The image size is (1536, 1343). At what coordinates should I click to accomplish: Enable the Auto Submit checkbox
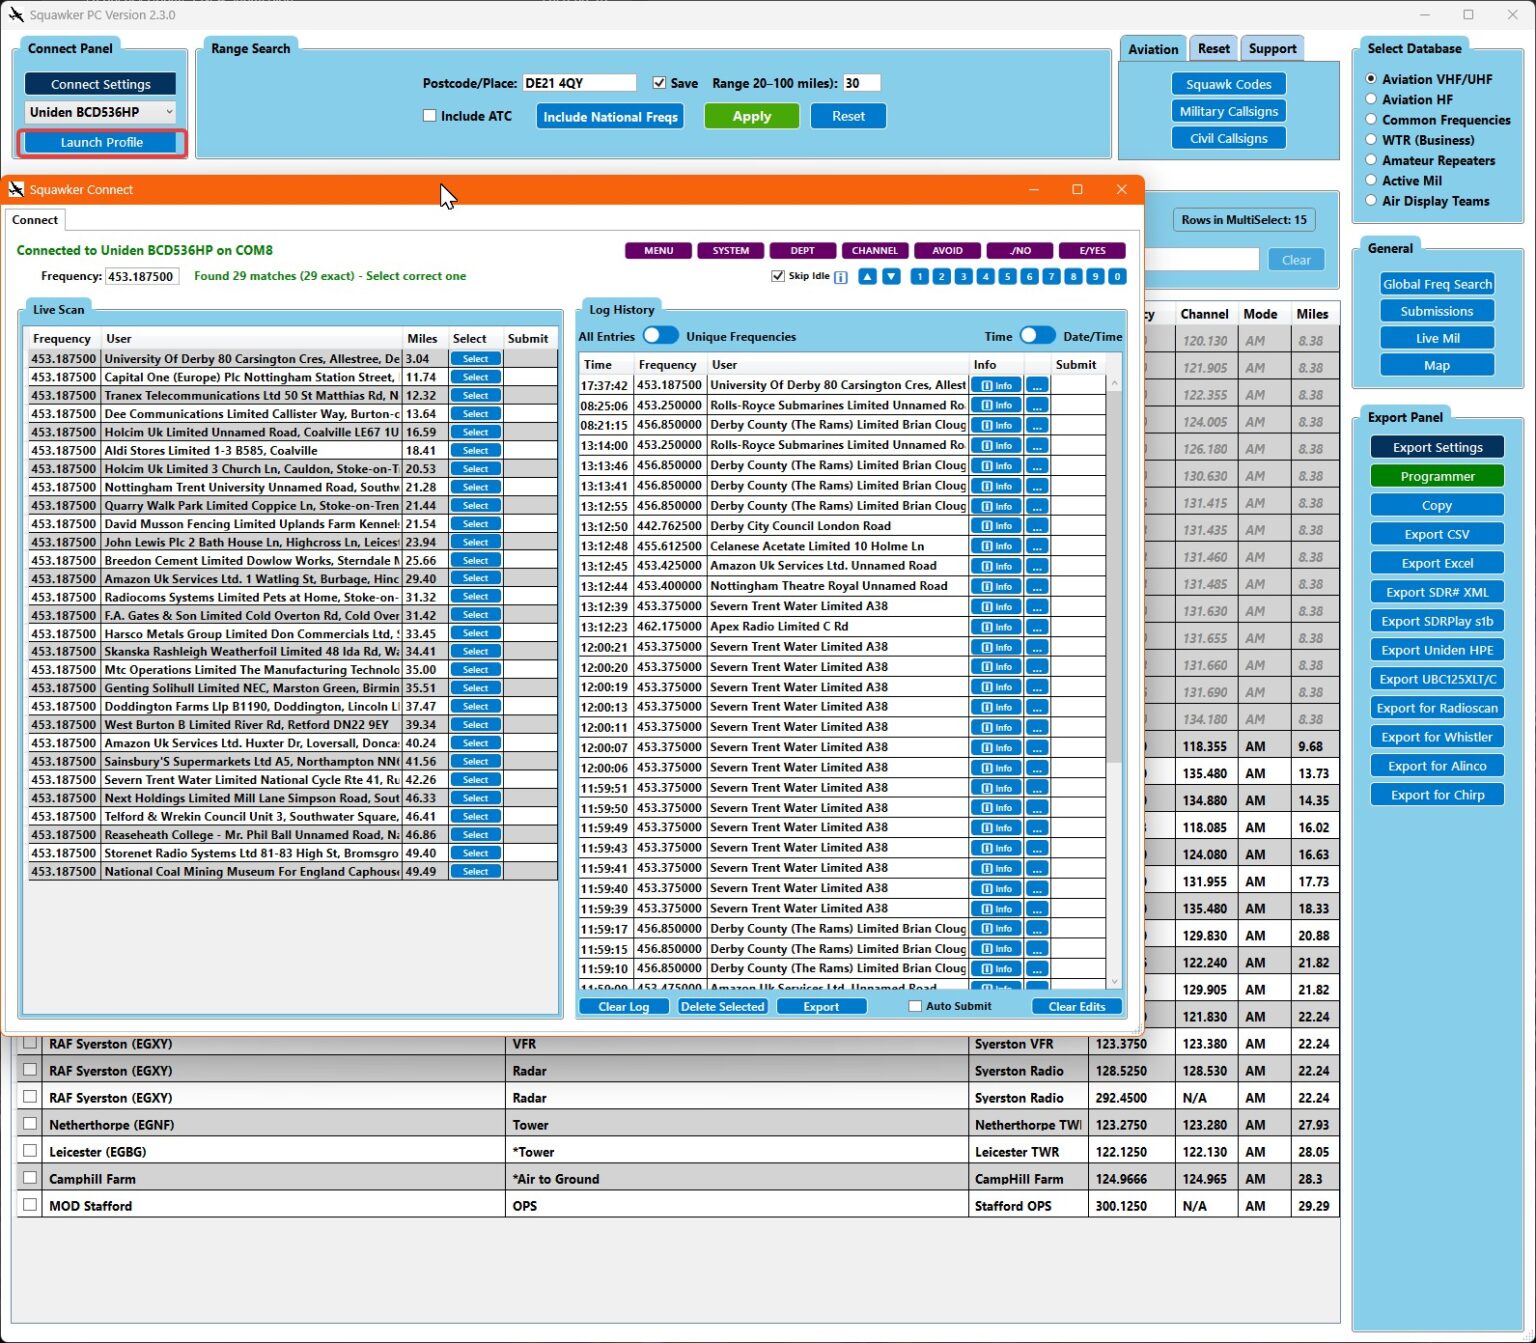click(x=915, y=1006)
